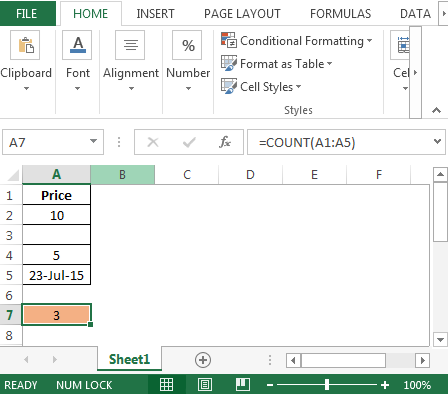Select the cell containing 23-Jul-15
Viewport: 448px width, 394px height.
56,275
